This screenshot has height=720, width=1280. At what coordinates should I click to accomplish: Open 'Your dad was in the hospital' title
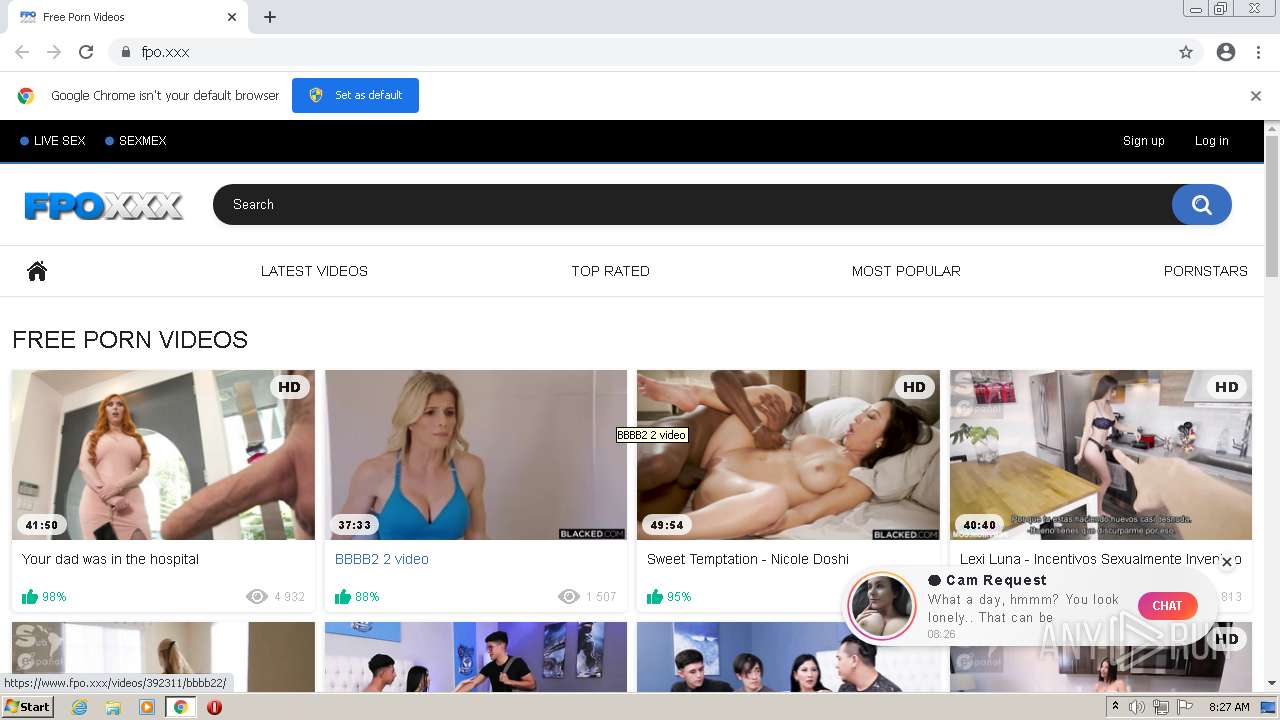click(110, 559)
